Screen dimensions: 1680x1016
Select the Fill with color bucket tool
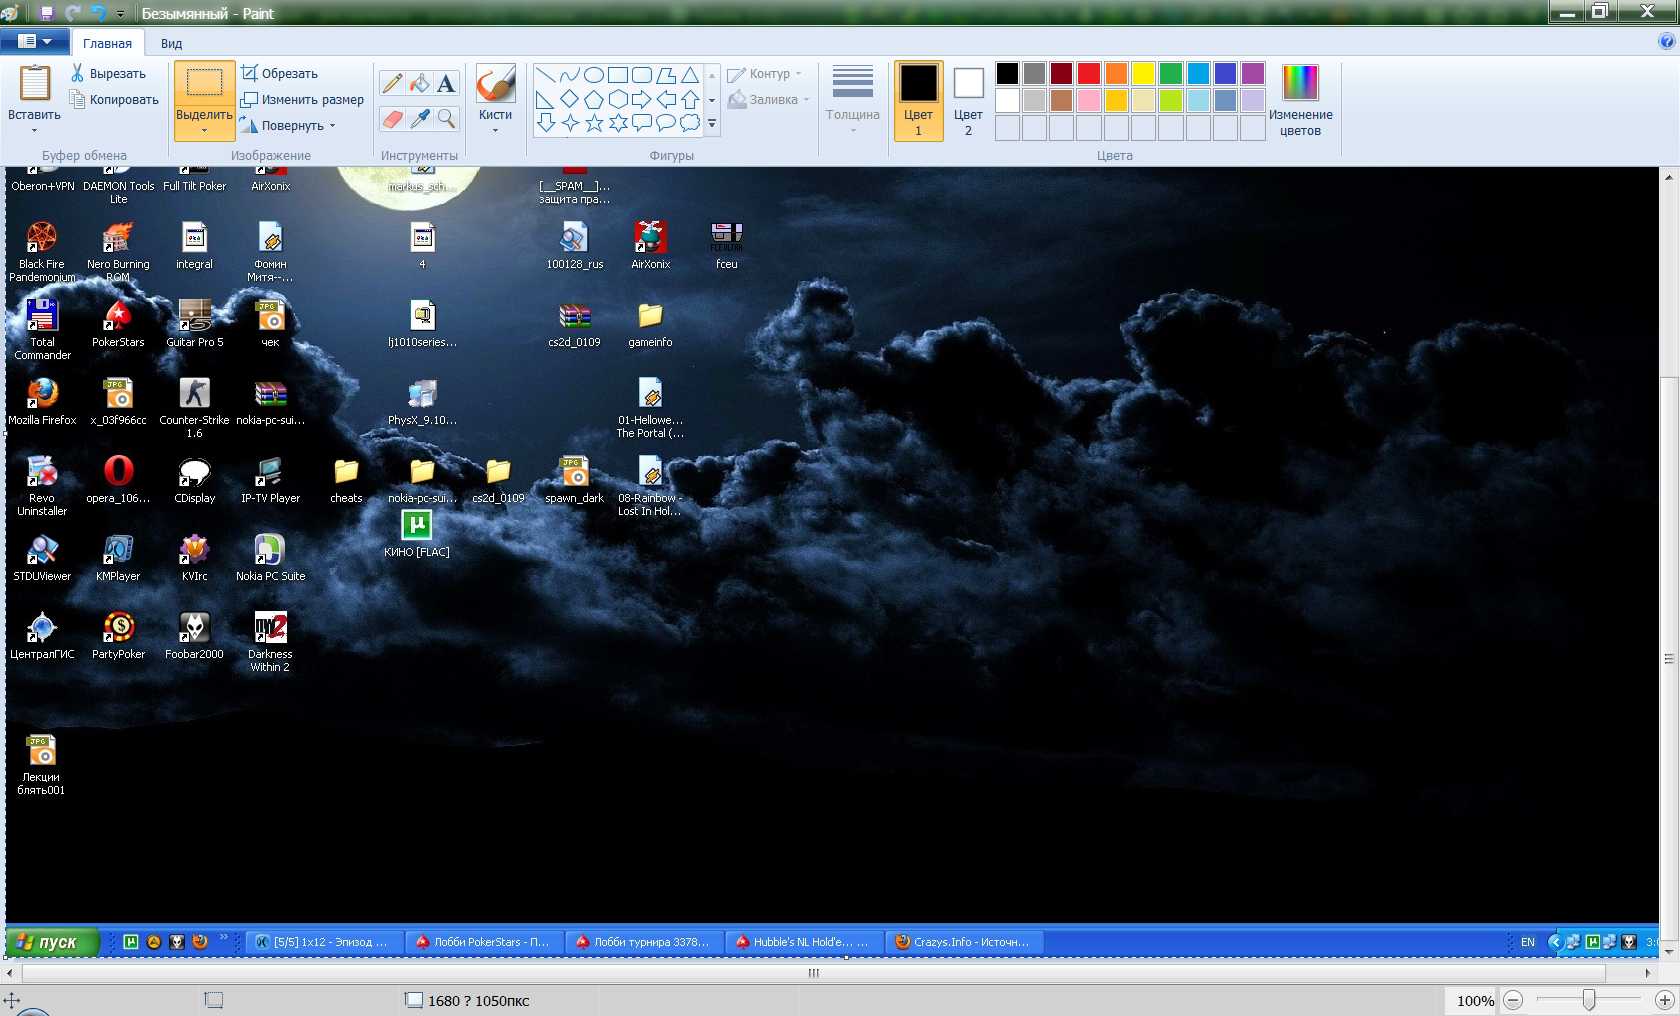click(x=420, y=84)
